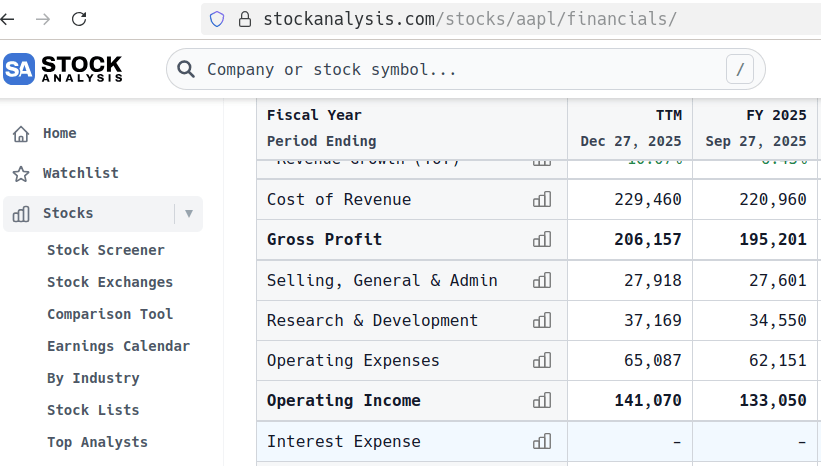Click the browser address bar URL
Viewport: 821px width, 466px height.
[470, 19]
